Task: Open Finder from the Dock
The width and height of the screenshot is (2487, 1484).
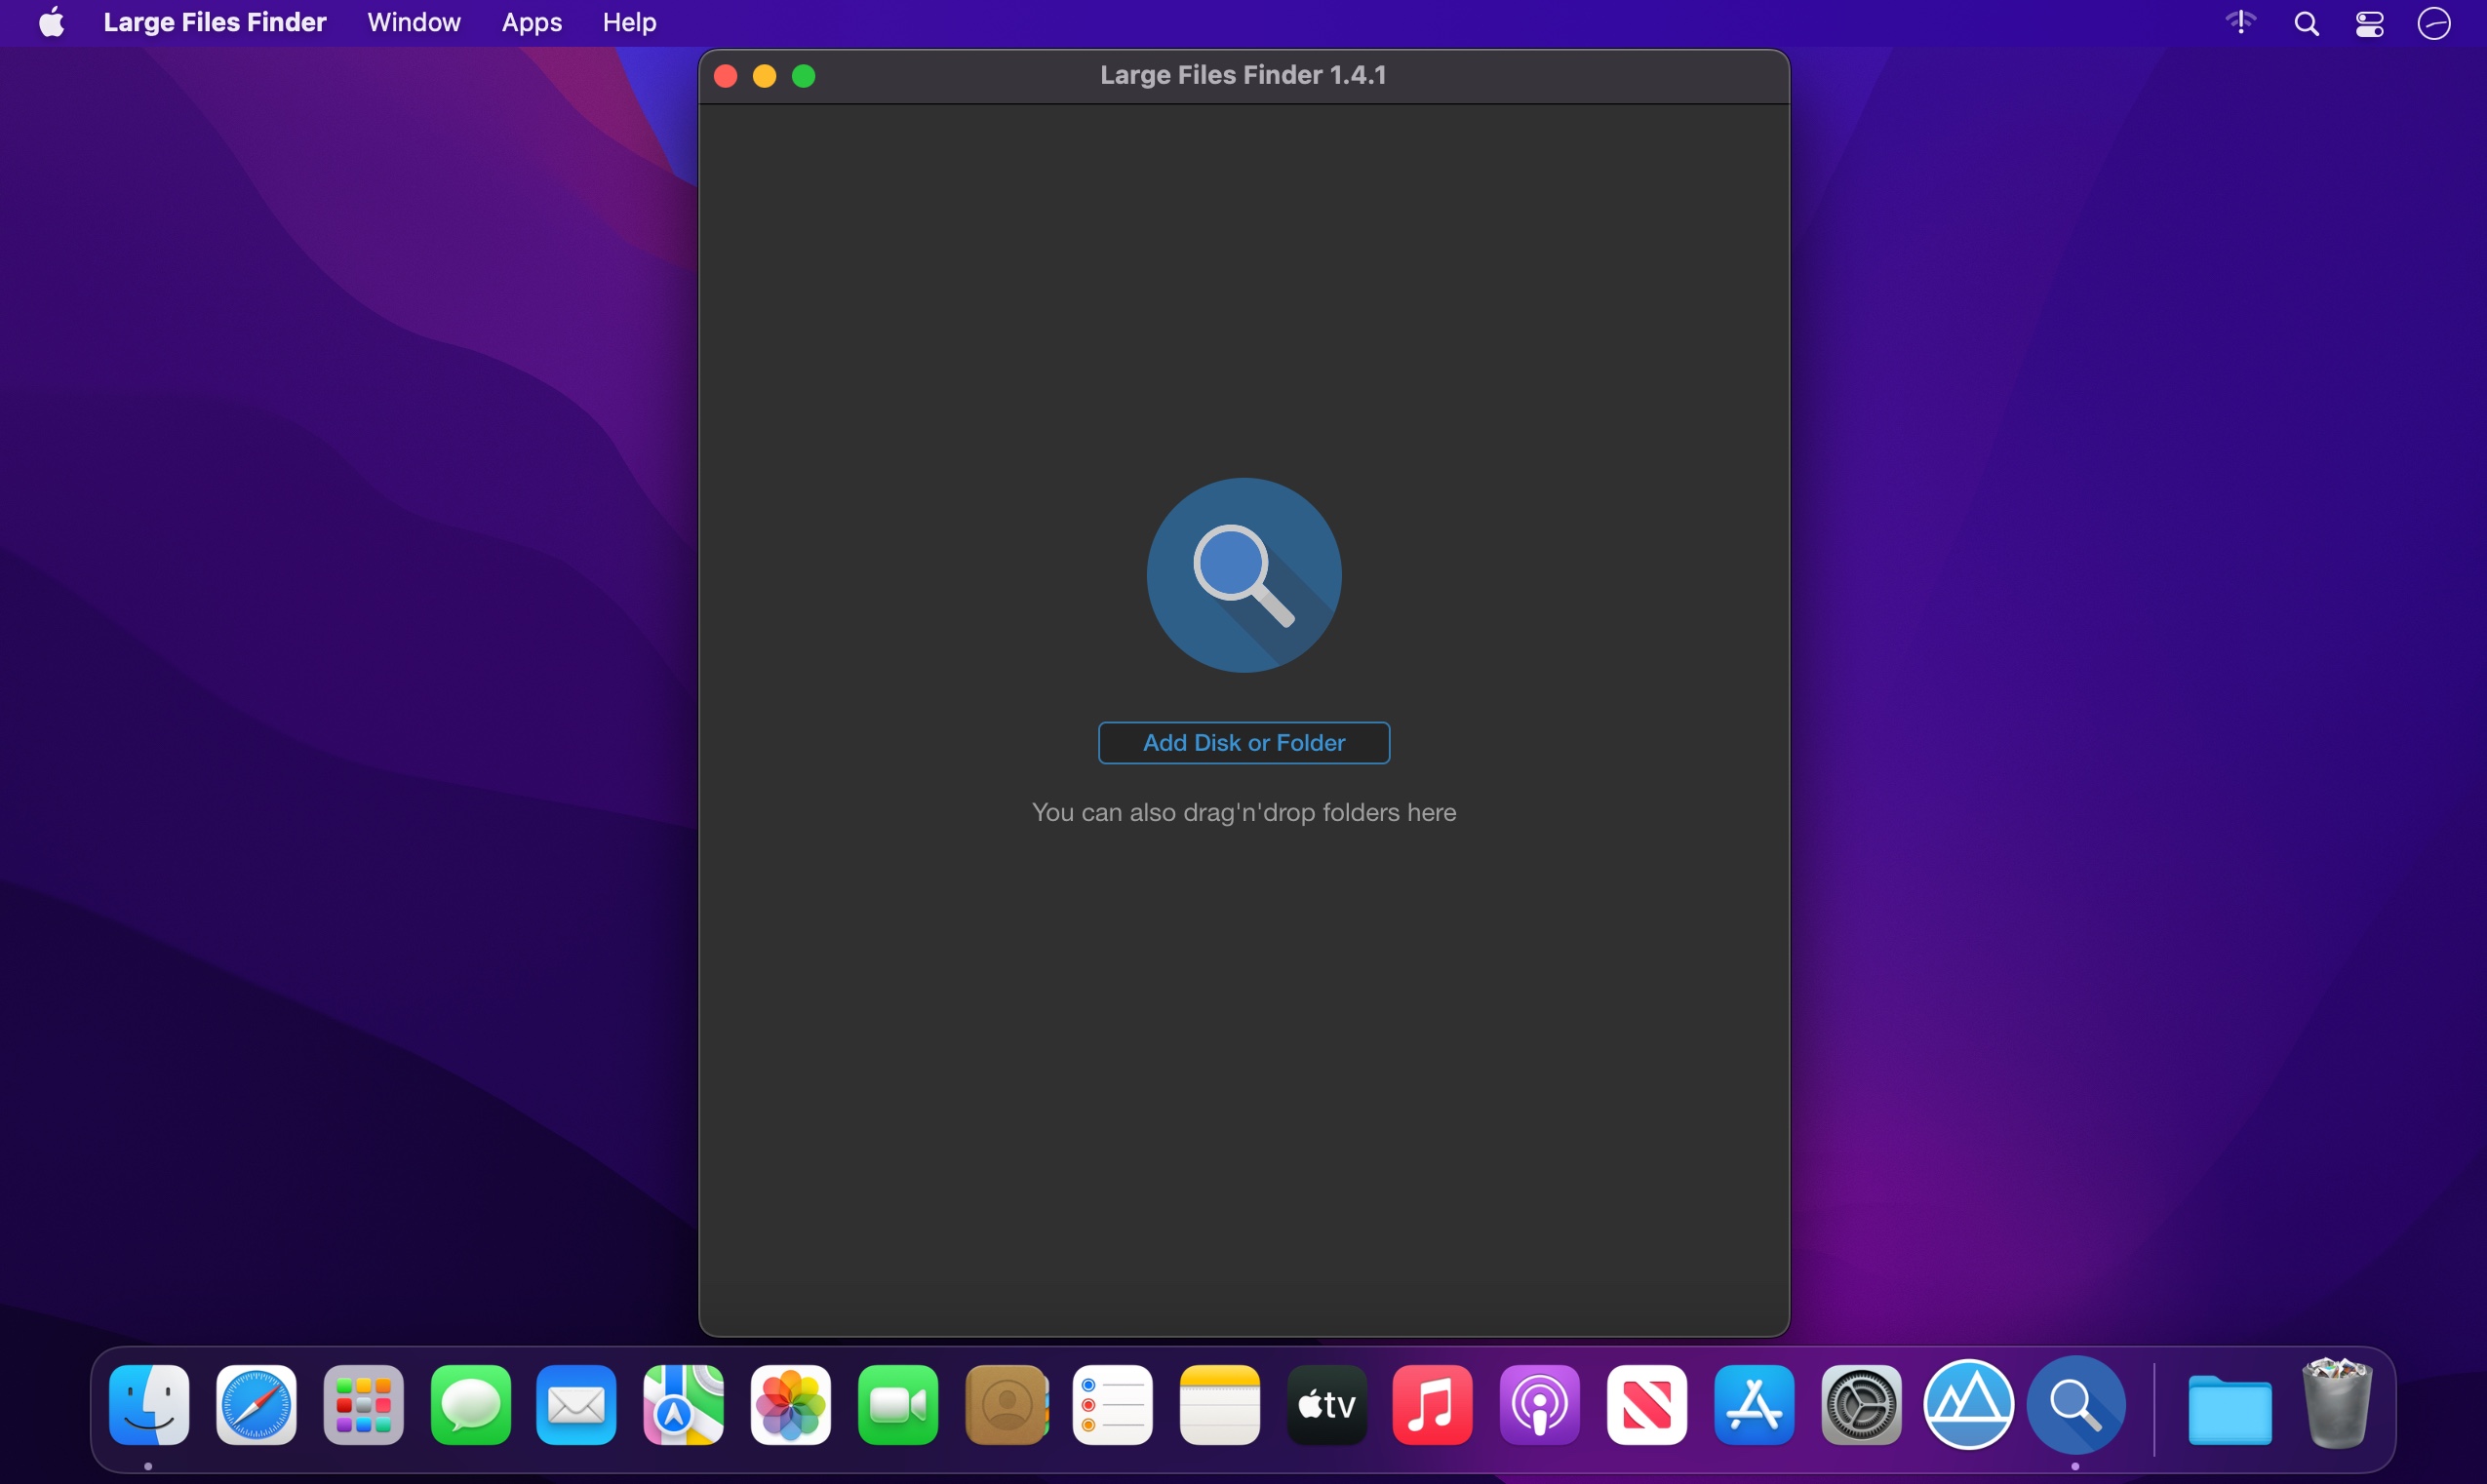Action: point(149,1405)
